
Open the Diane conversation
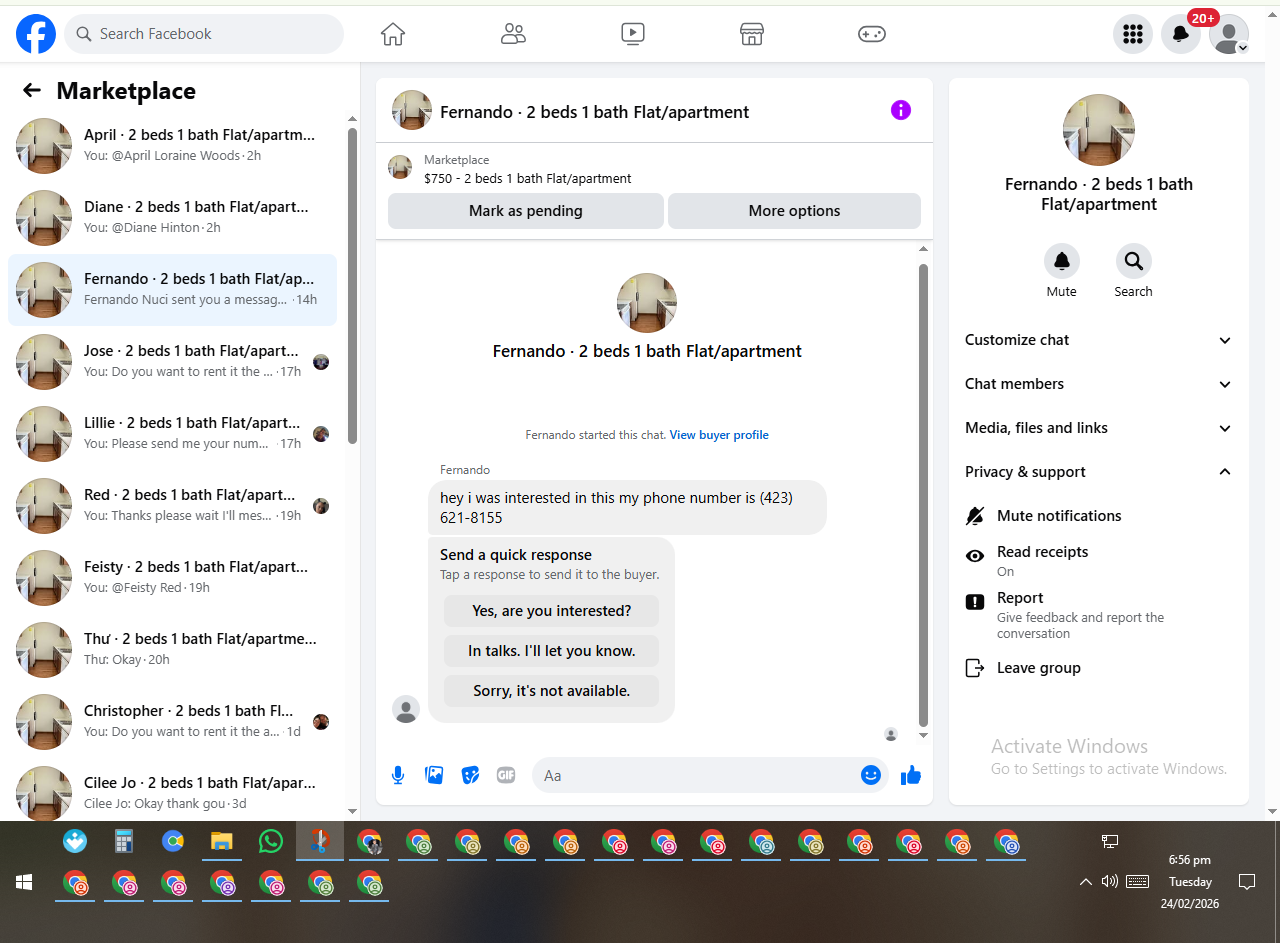coord(172,218)
